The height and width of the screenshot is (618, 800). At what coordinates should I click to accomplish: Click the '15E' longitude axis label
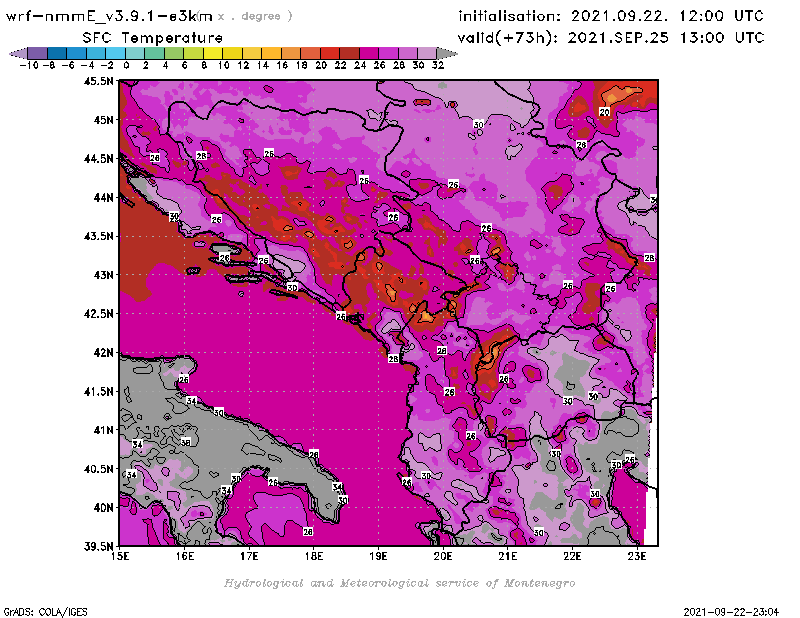(x=120, y=556)
